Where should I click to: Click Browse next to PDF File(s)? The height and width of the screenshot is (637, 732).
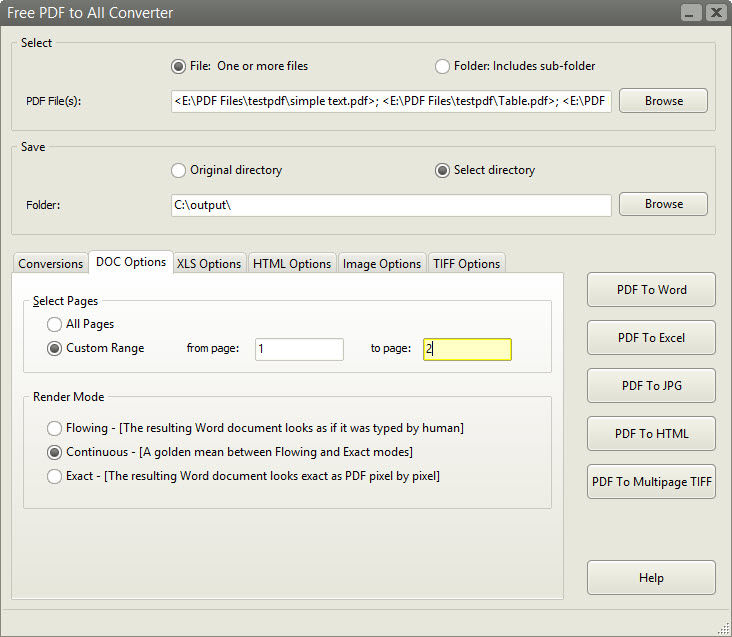point(663,101)
